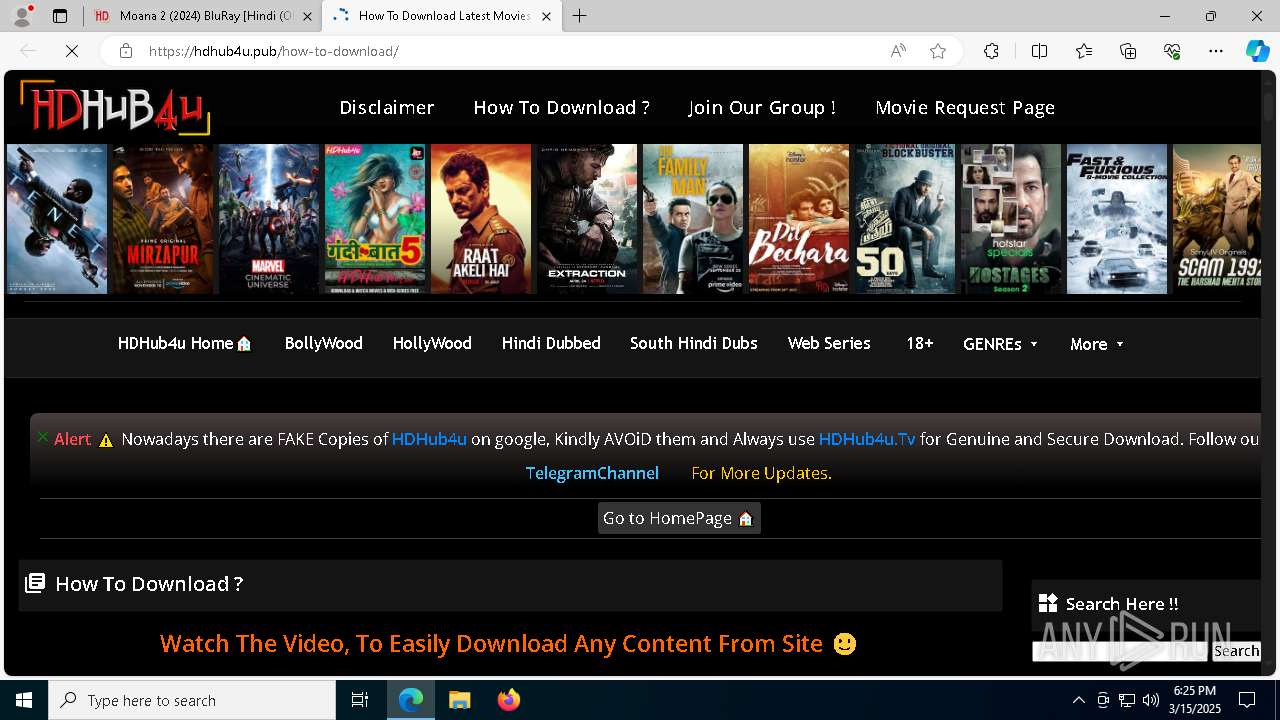The image size is (1280, 720).
Task: Open the Copilot sidebar icon
Action: [x=1257, y=51]
